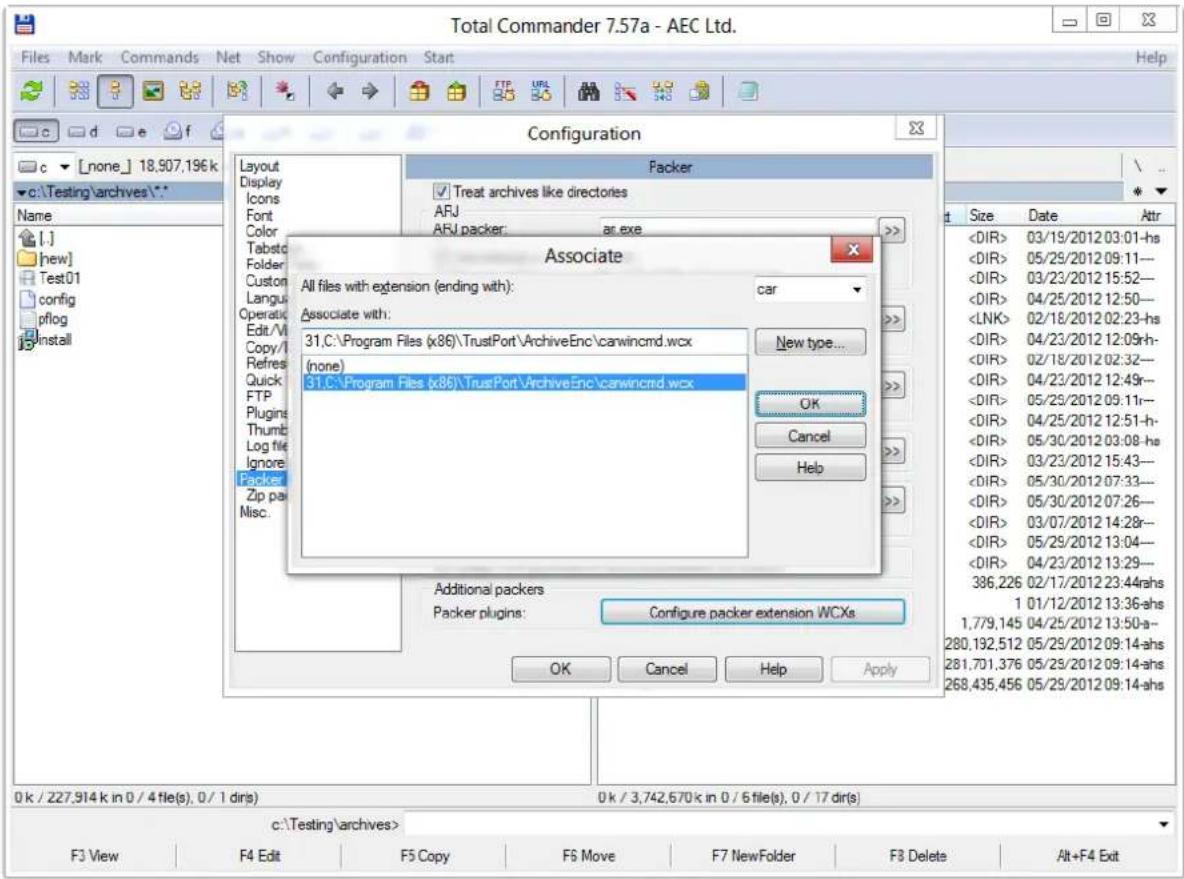Open the Help menu

(x=1151, y=57)
